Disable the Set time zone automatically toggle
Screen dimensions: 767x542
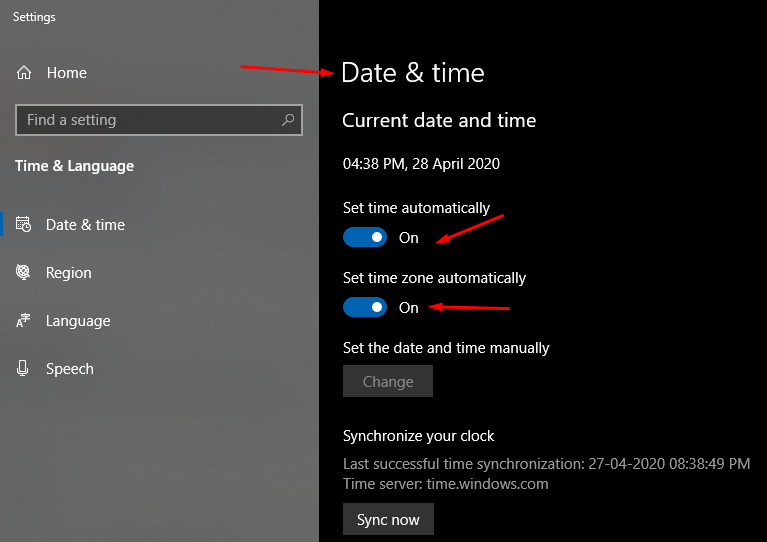tap(365, 307)
